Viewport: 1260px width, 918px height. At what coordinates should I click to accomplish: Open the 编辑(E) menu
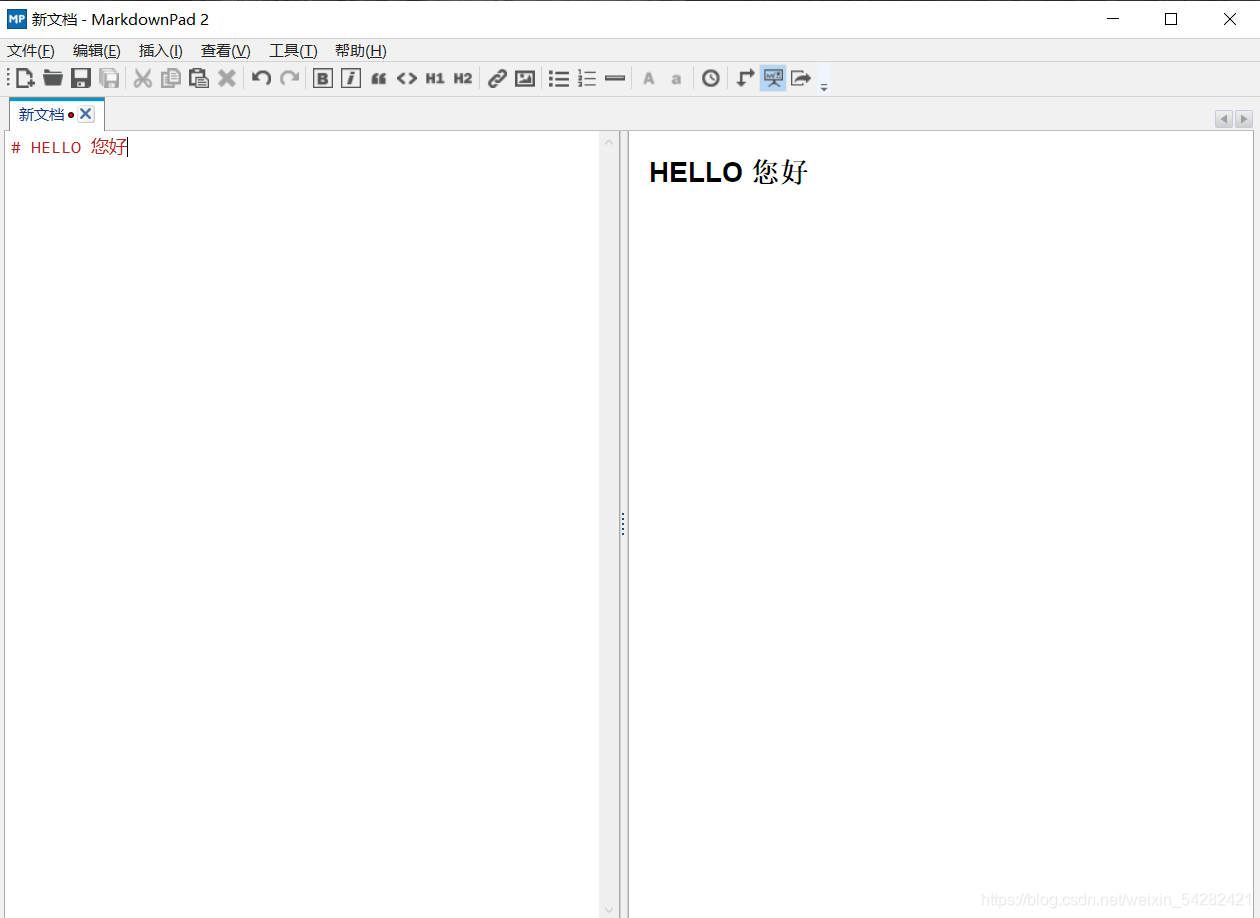coord(97,51)
